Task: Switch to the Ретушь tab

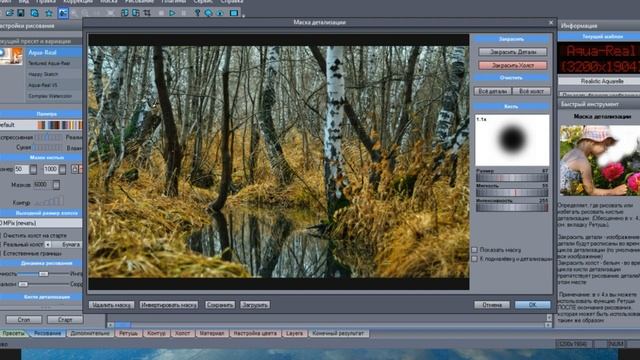Action: (x=128, y=333)
